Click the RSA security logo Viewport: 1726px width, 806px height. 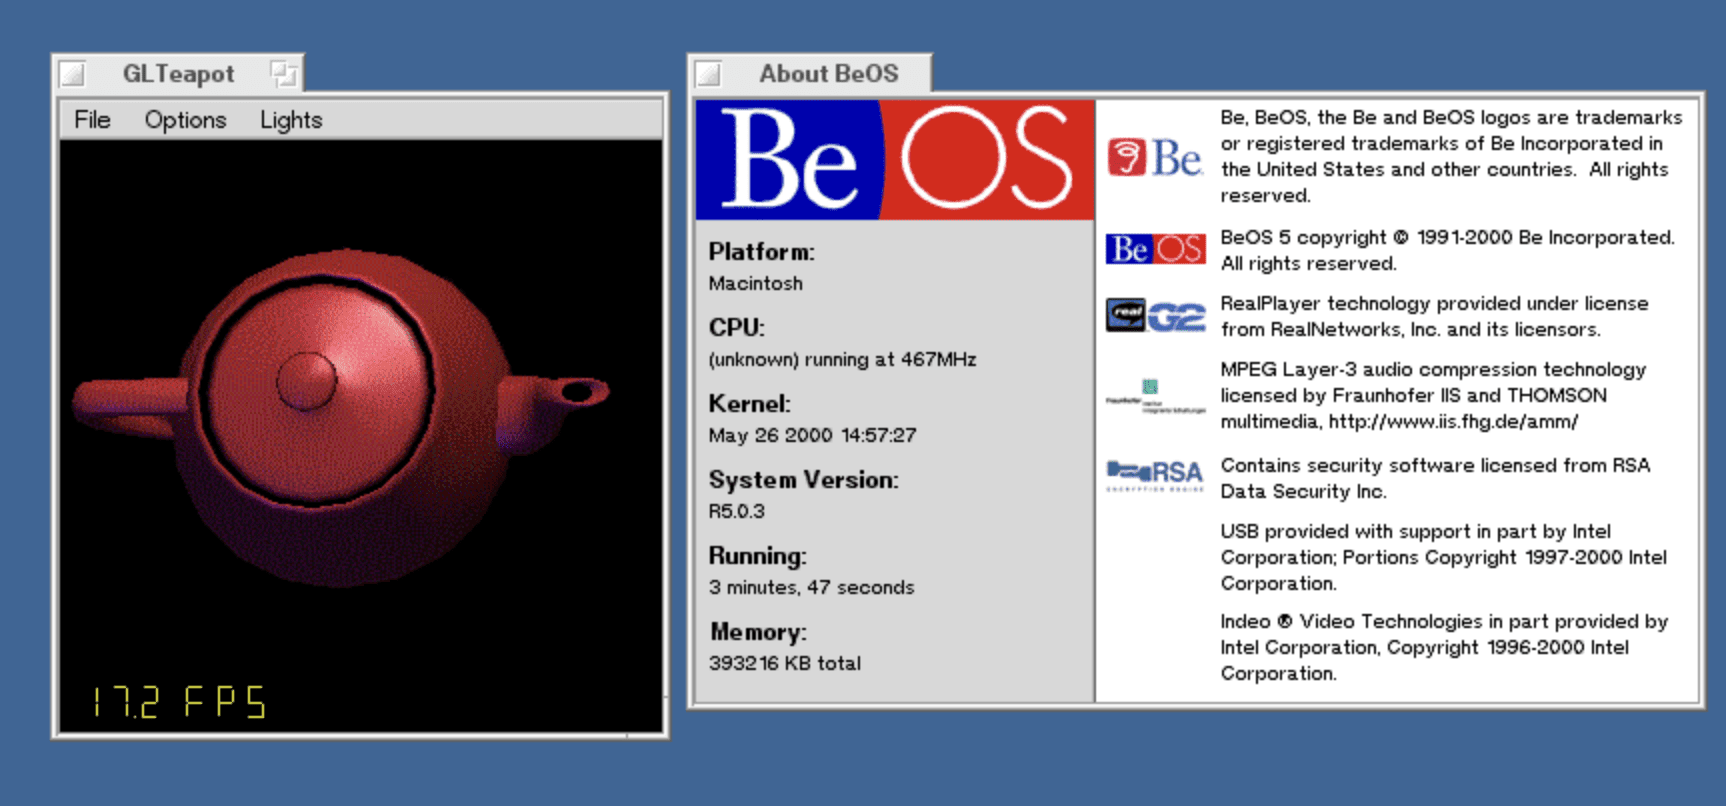1154,474
